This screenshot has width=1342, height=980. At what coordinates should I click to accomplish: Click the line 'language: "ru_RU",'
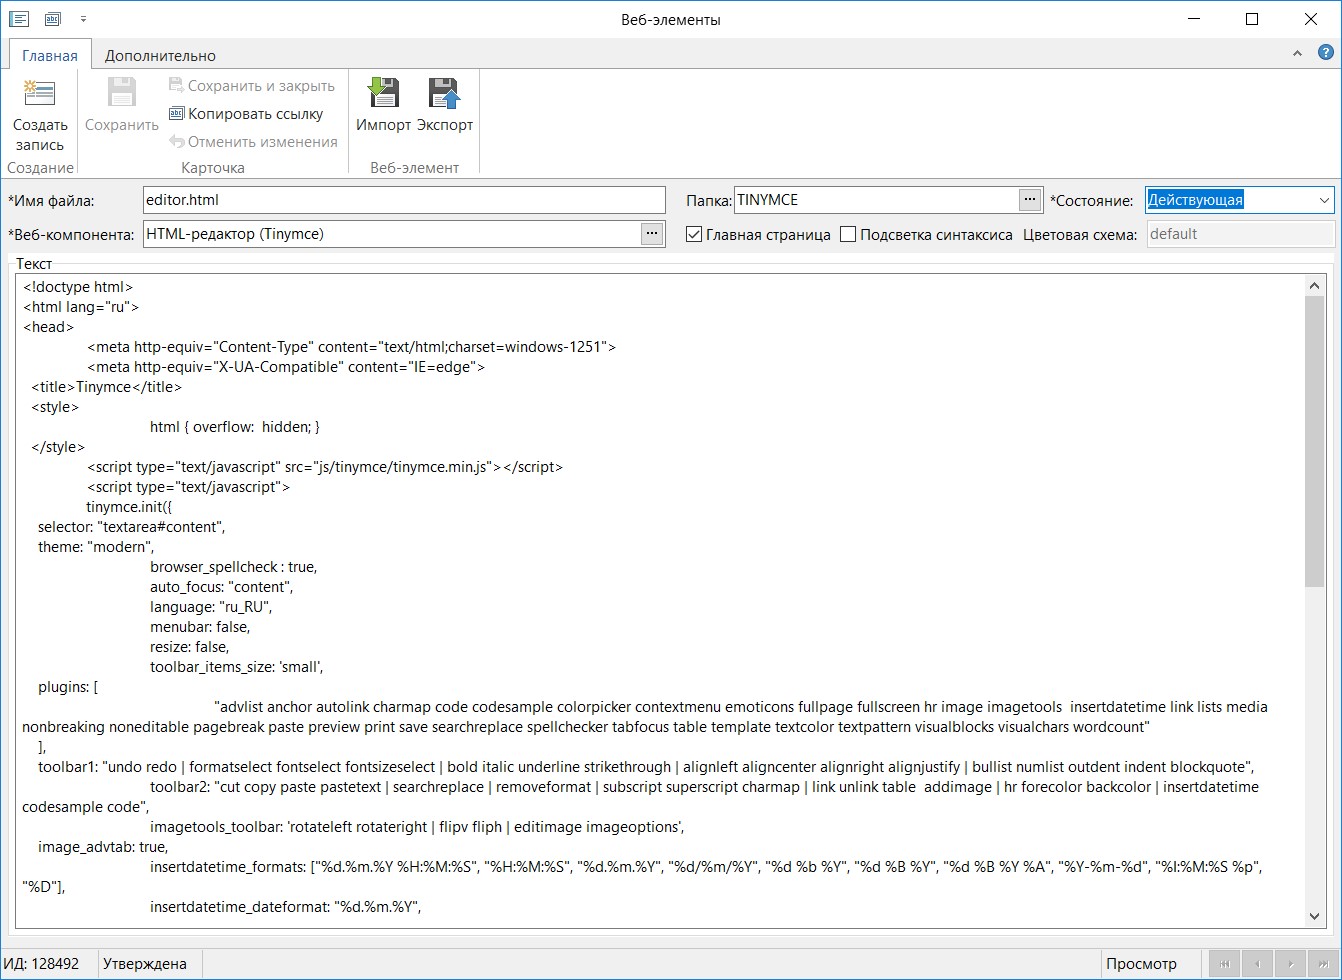click(211, 607)
